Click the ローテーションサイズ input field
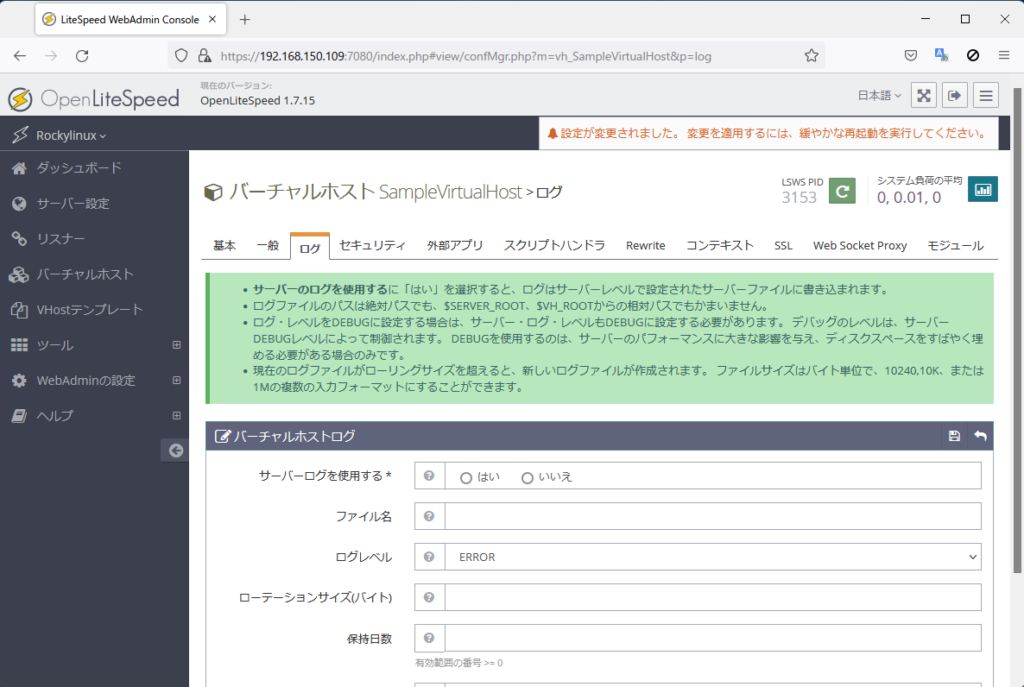The height and width of the screenshot is (687, 1024). (712, 597)
